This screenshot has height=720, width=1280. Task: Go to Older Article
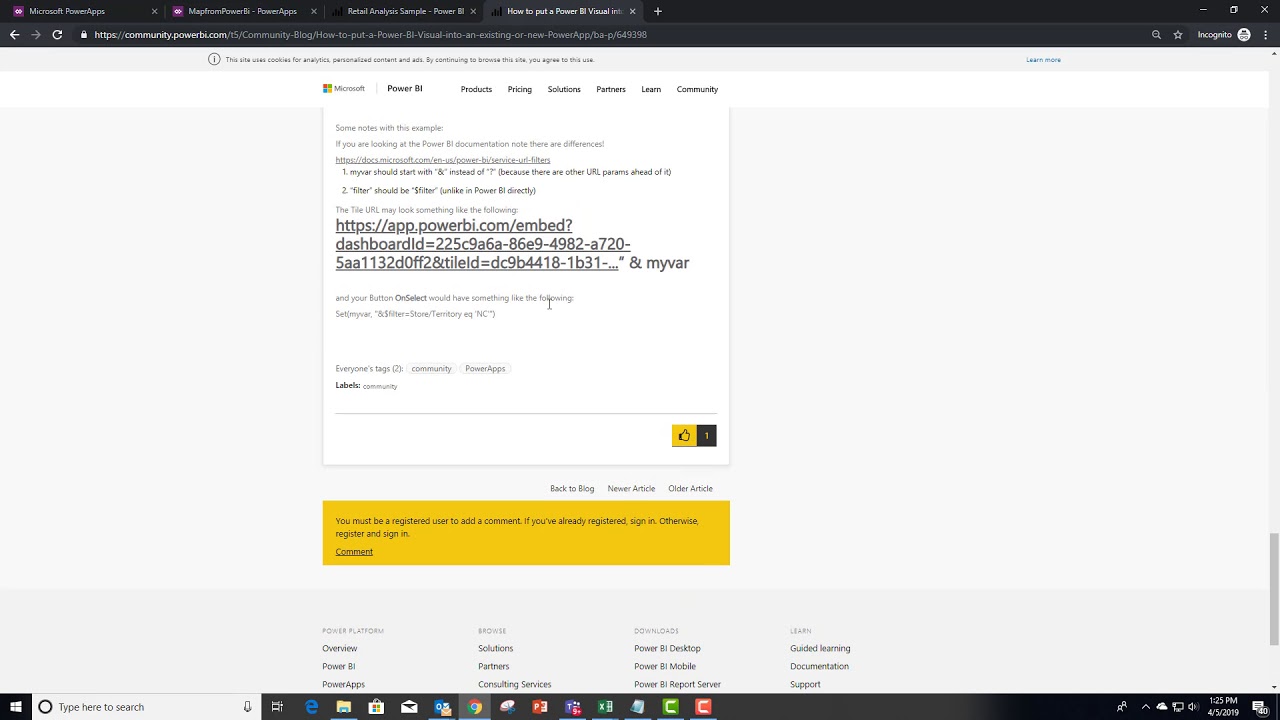[x=690, y=488]
